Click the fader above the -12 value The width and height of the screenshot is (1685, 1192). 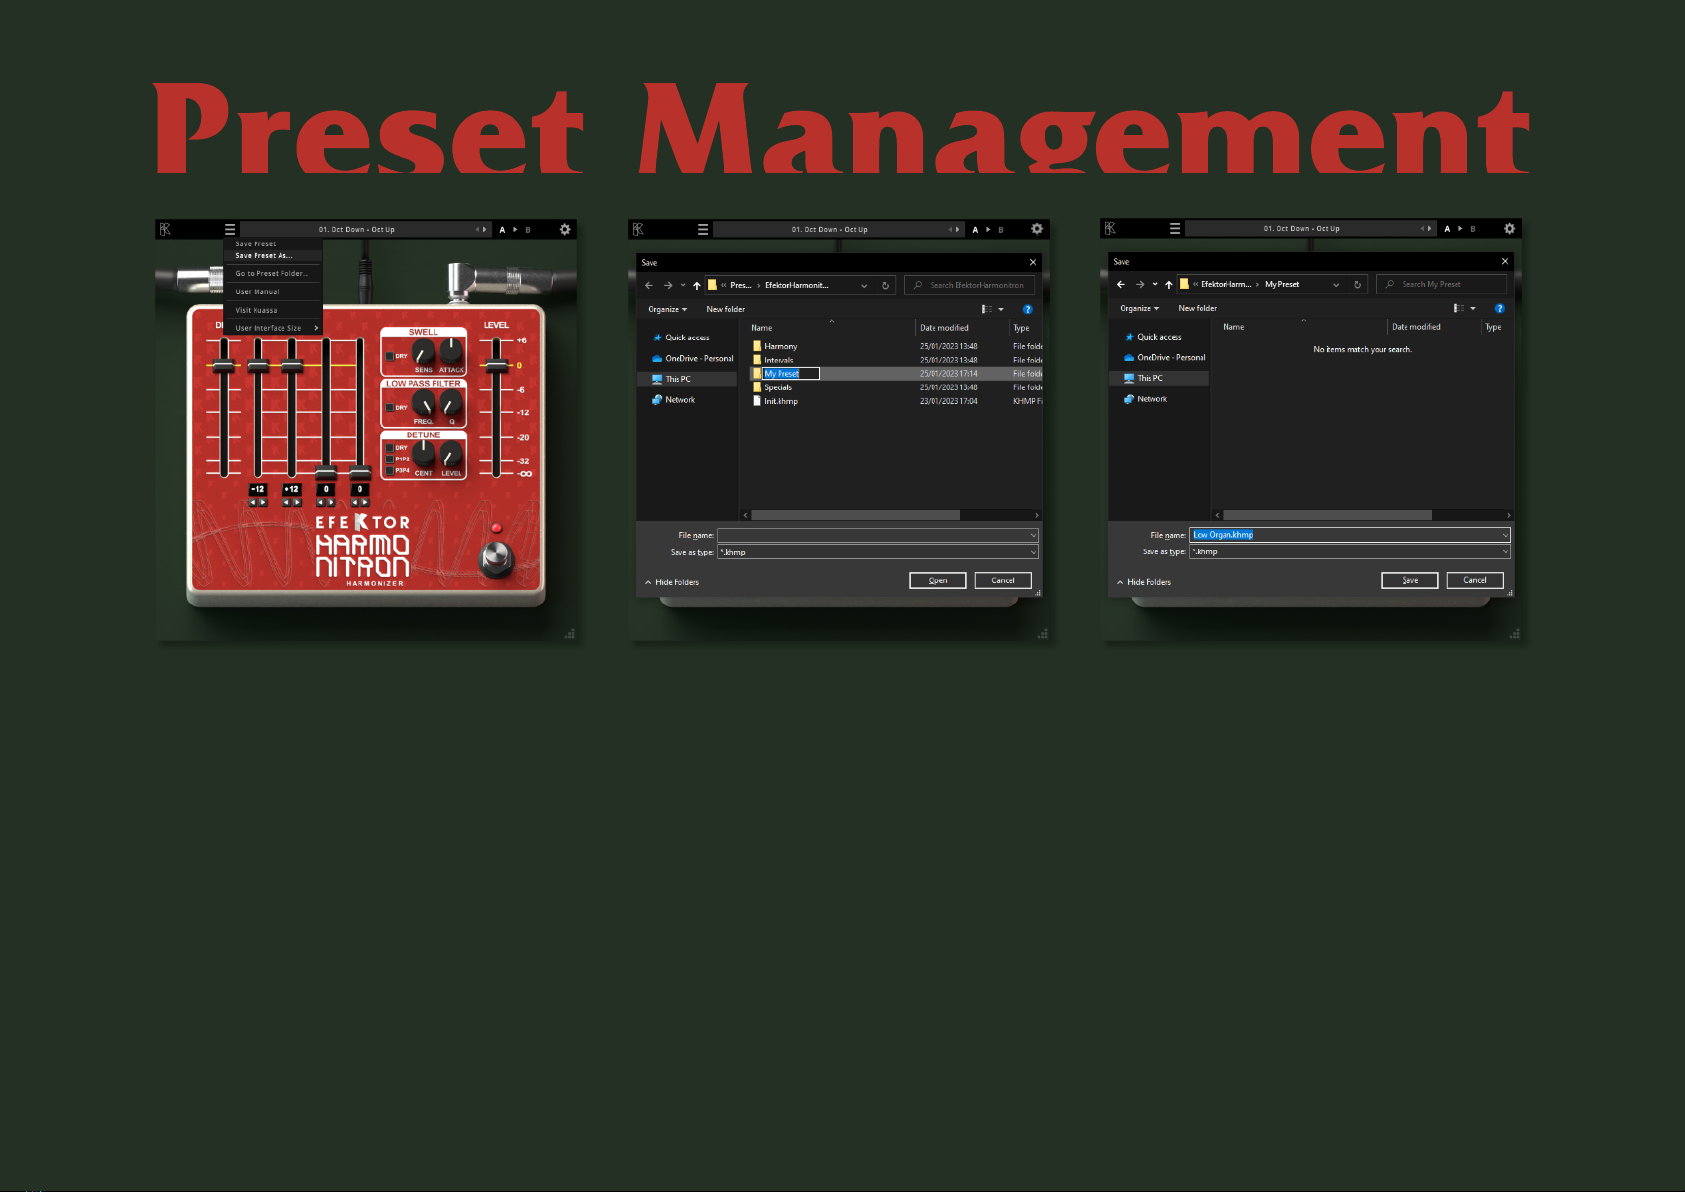pyautogui.click(x=258, y=366)
